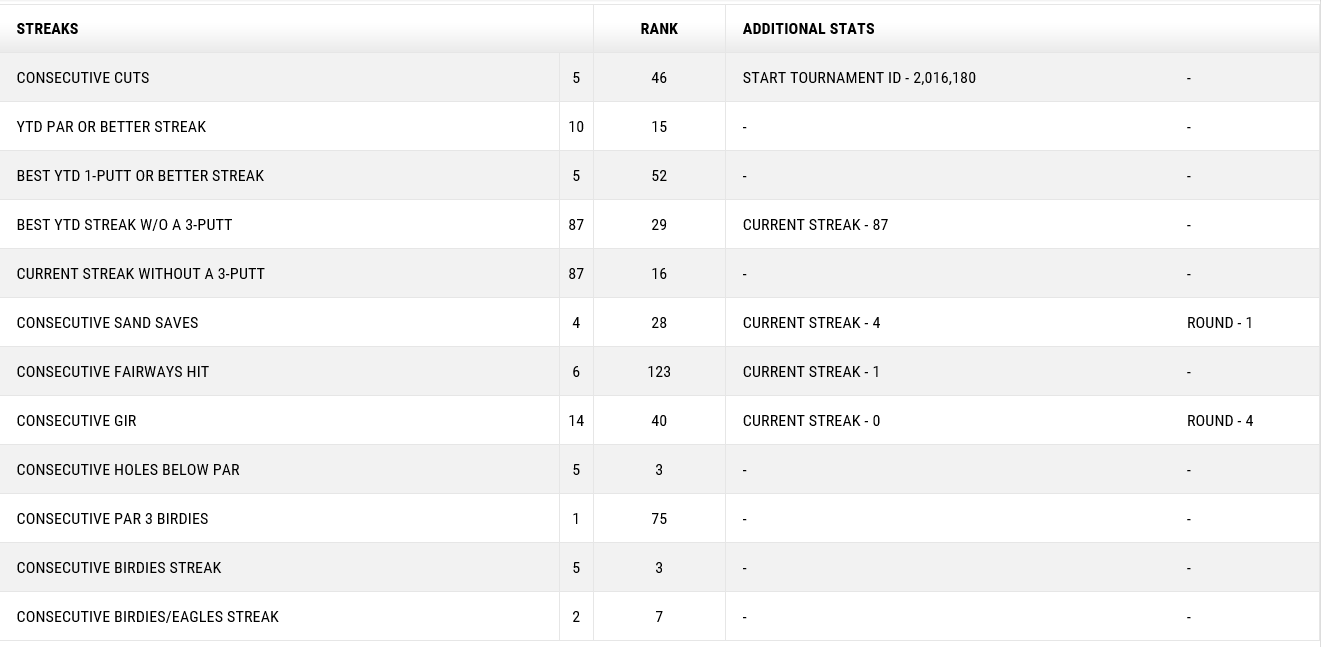Select the YTD Par or Better Streak label

point(111,127)
